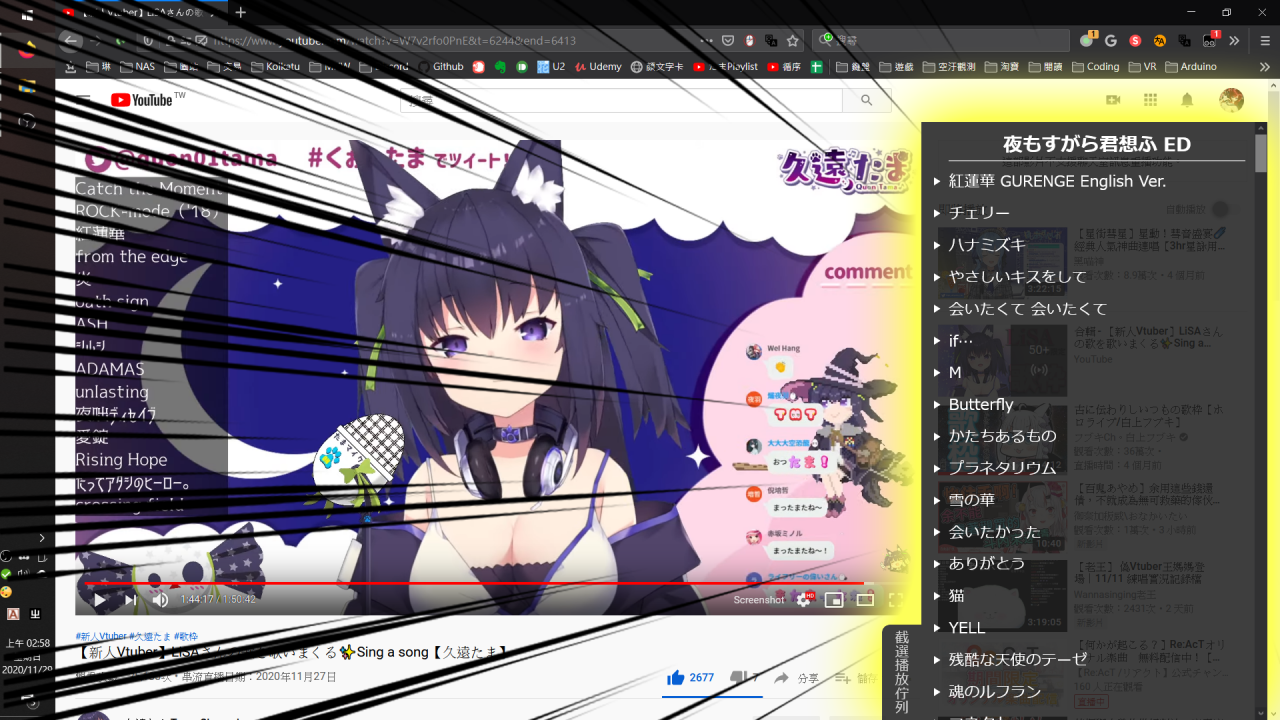Click the 夜もすがら君想ふ ED header

coord(1097,144)
